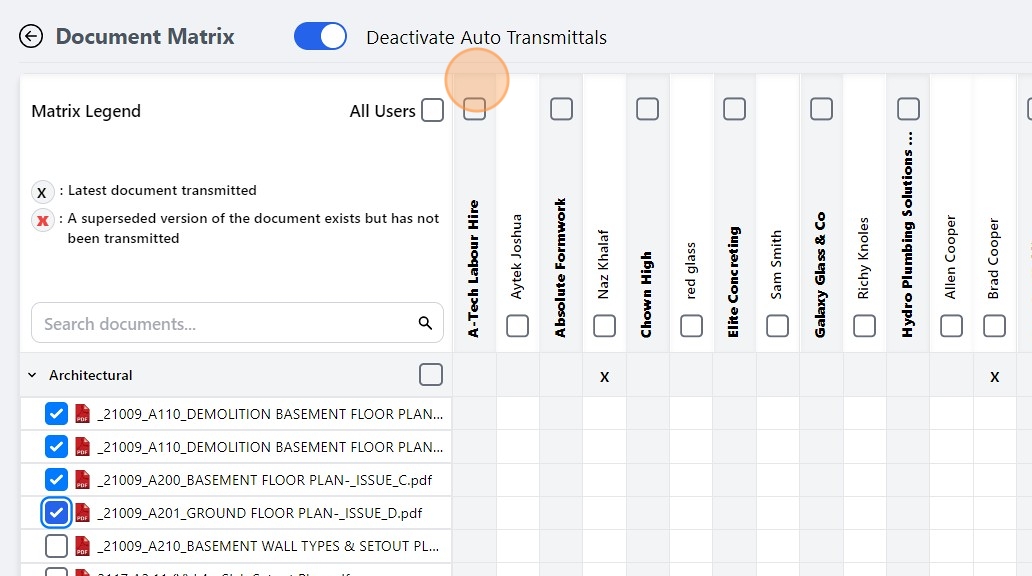Collapse the Architectural section
This screenshot has width=1032, height=576.
click(x=32, y=375)
